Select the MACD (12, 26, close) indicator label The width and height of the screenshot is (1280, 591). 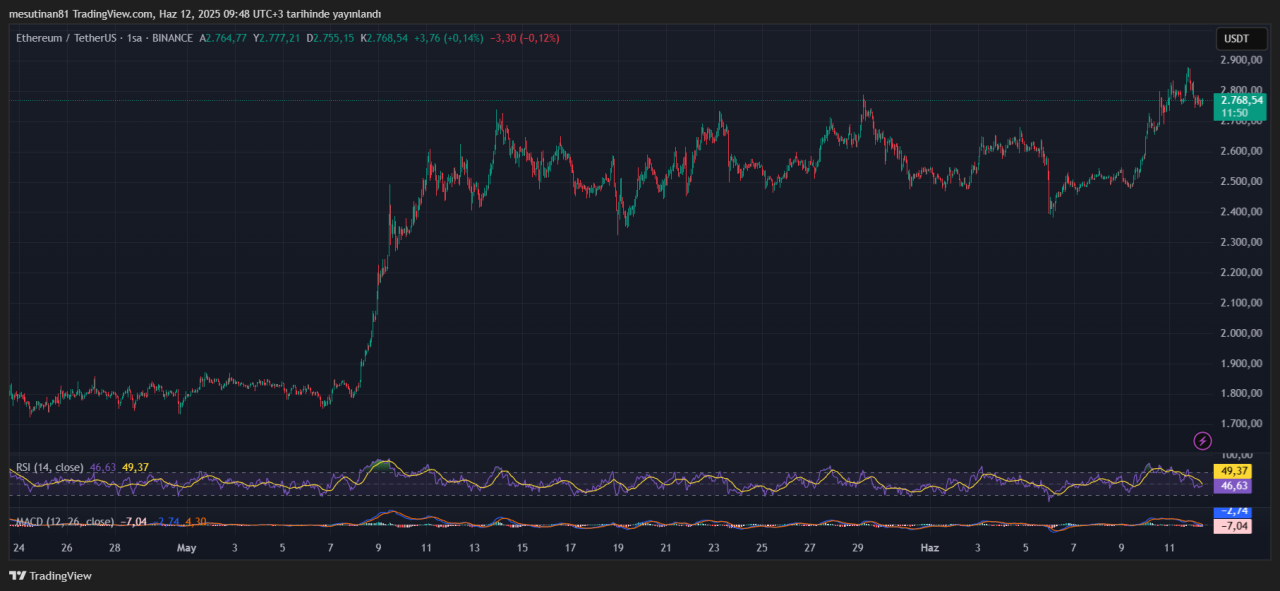[64, 522]
